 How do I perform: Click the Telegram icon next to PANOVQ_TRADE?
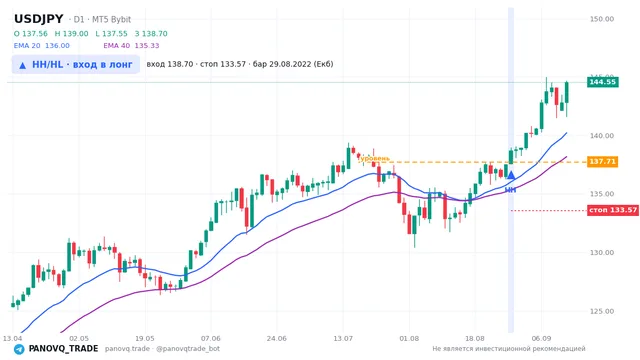19,349
